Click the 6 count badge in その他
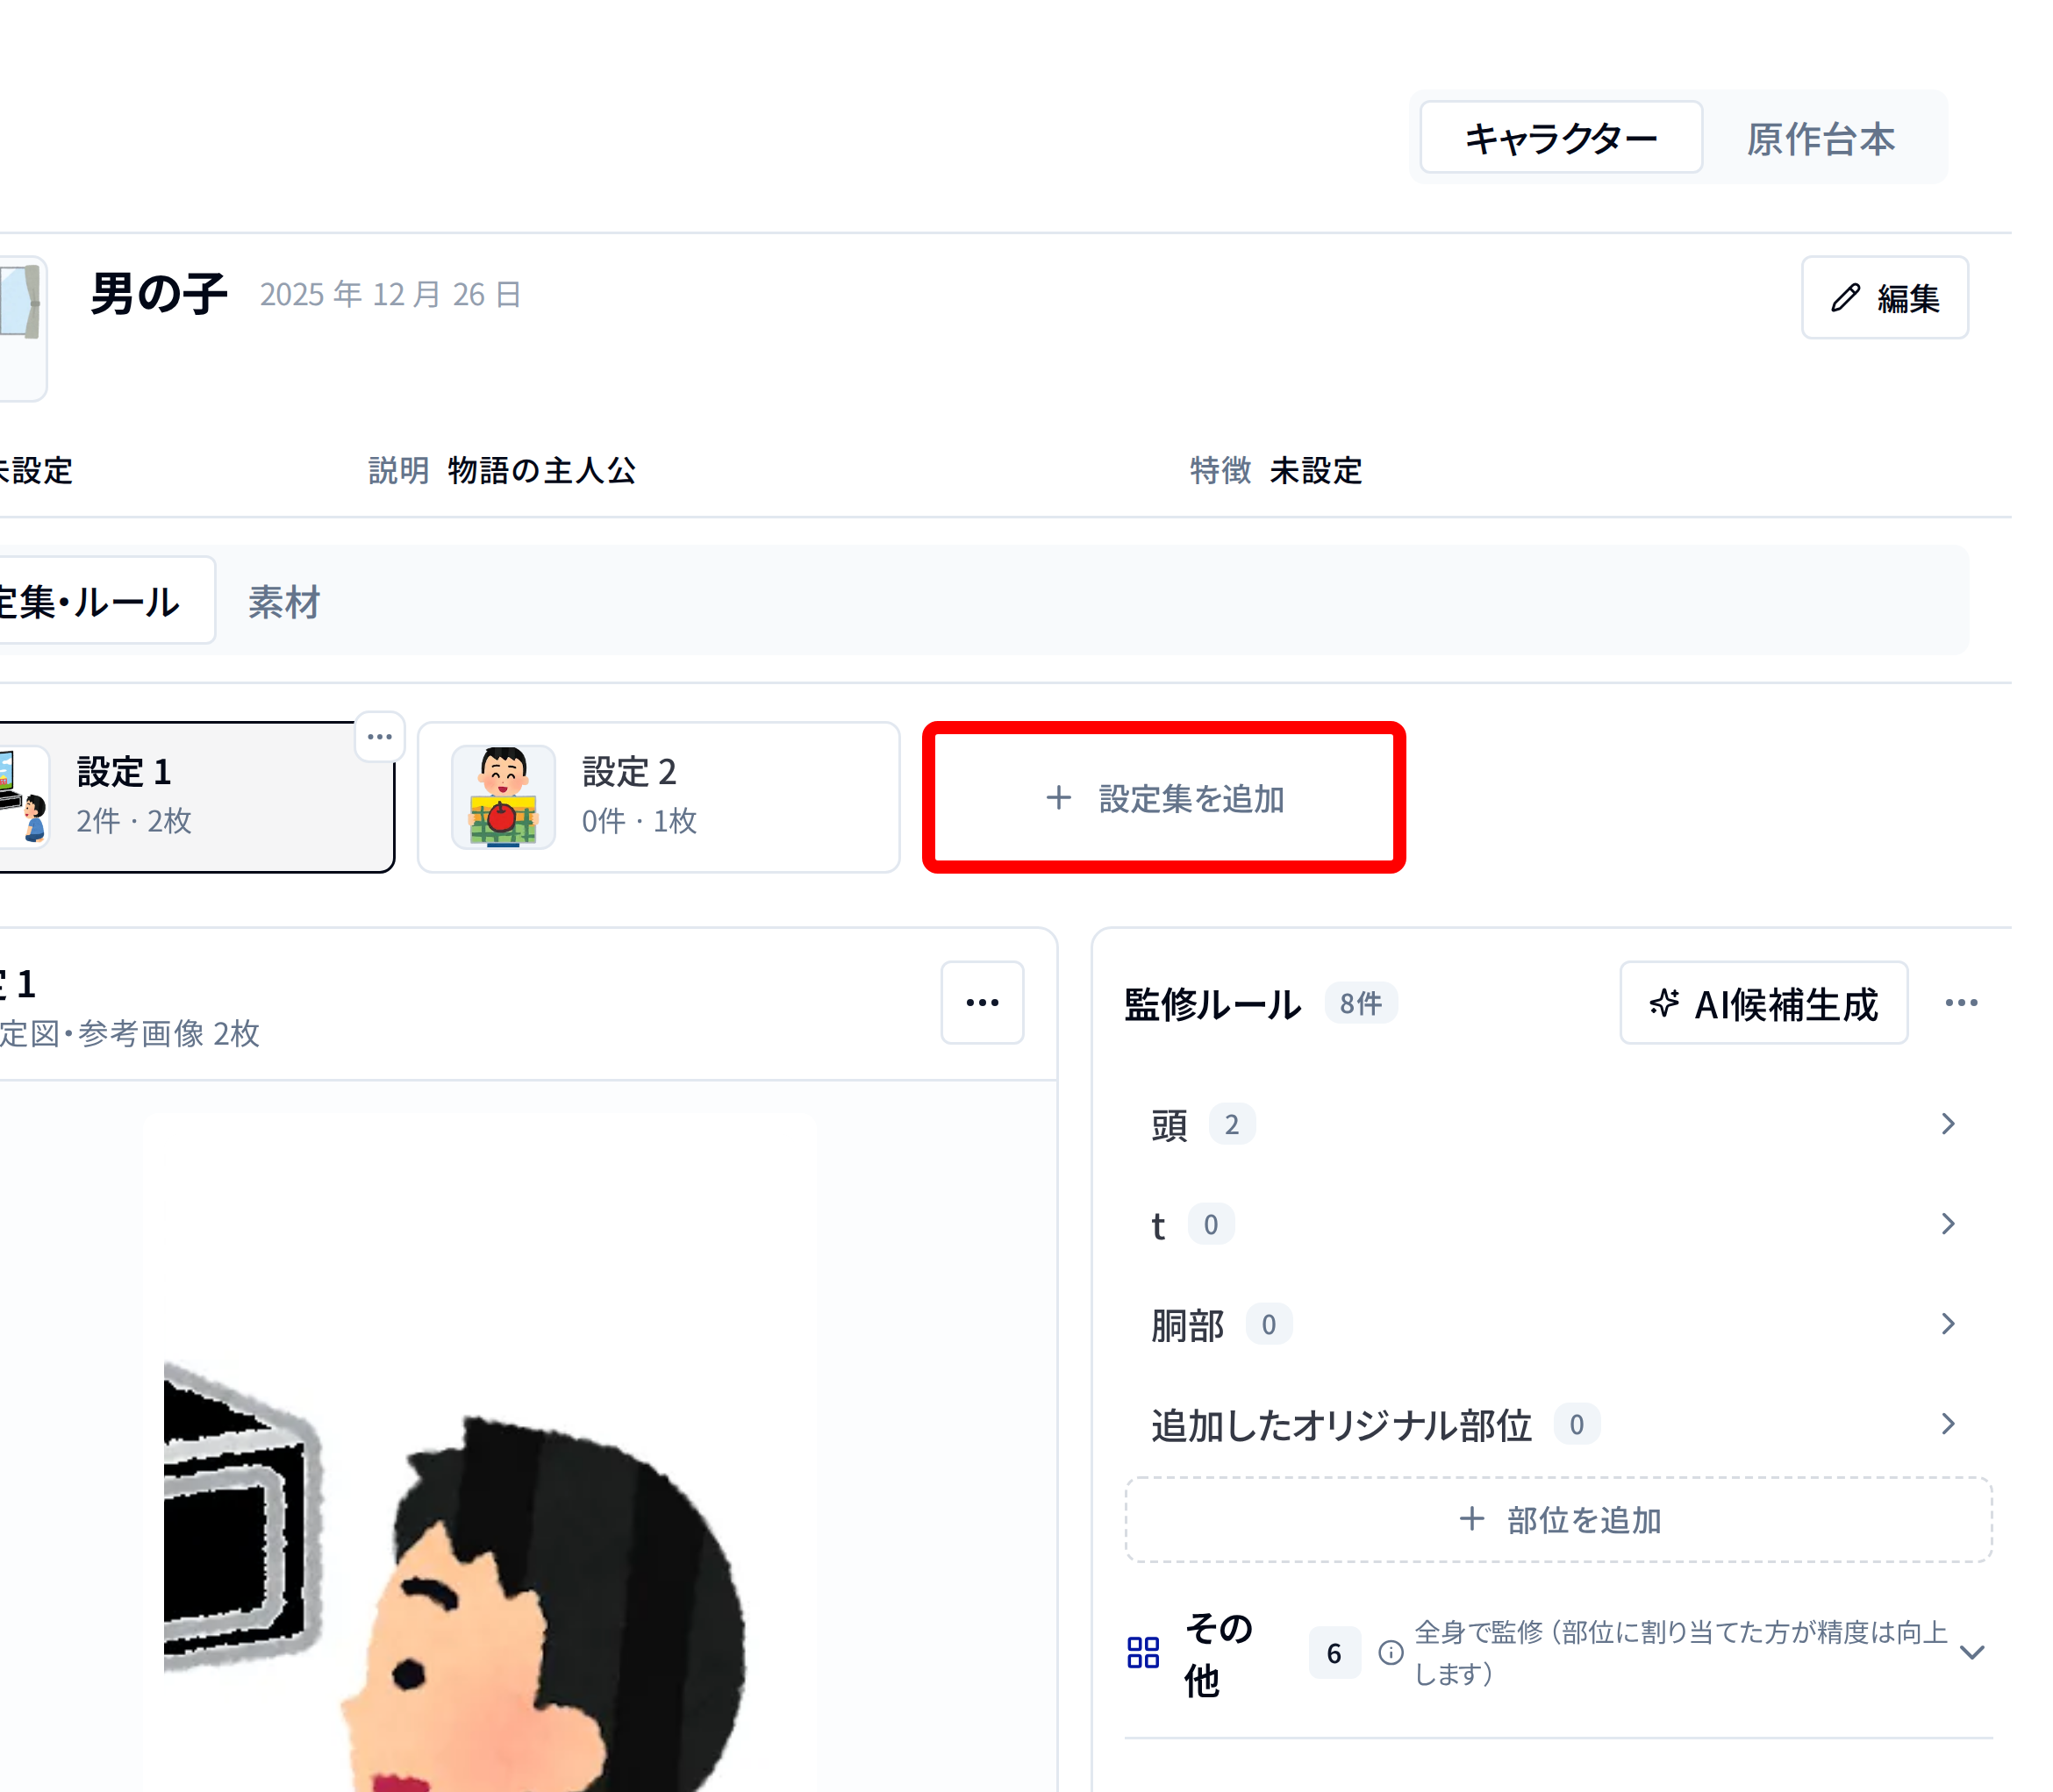Screen dimensions: 2053x1792 (x=1334, y=1653)
